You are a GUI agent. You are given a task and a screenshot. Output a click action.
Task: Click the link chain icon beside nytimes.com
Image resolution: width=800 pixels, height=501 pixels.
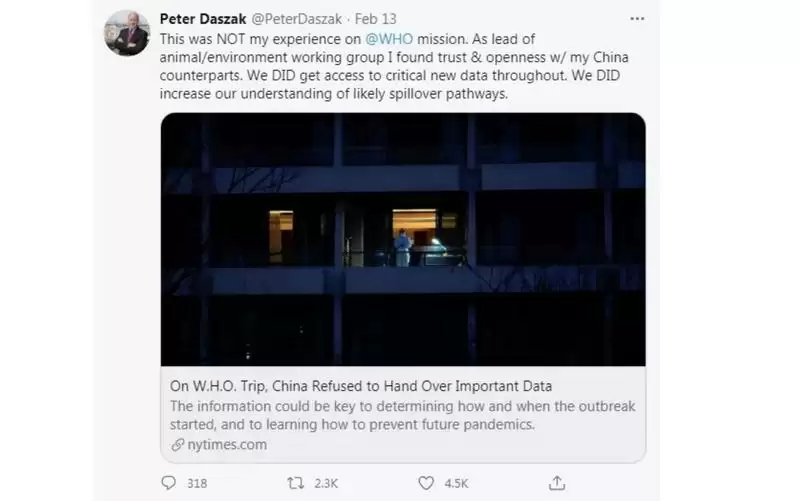pos(177,444)
